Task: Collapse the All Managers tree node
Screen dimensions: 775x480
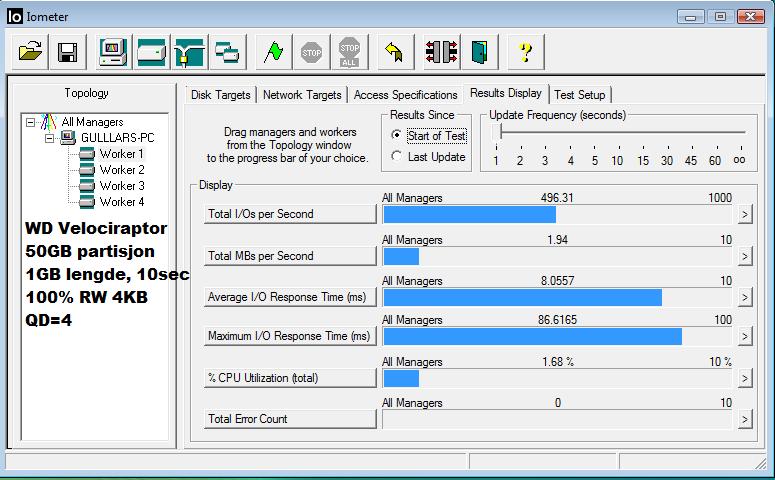Action: pyautogui.click(x=31, y=122)
